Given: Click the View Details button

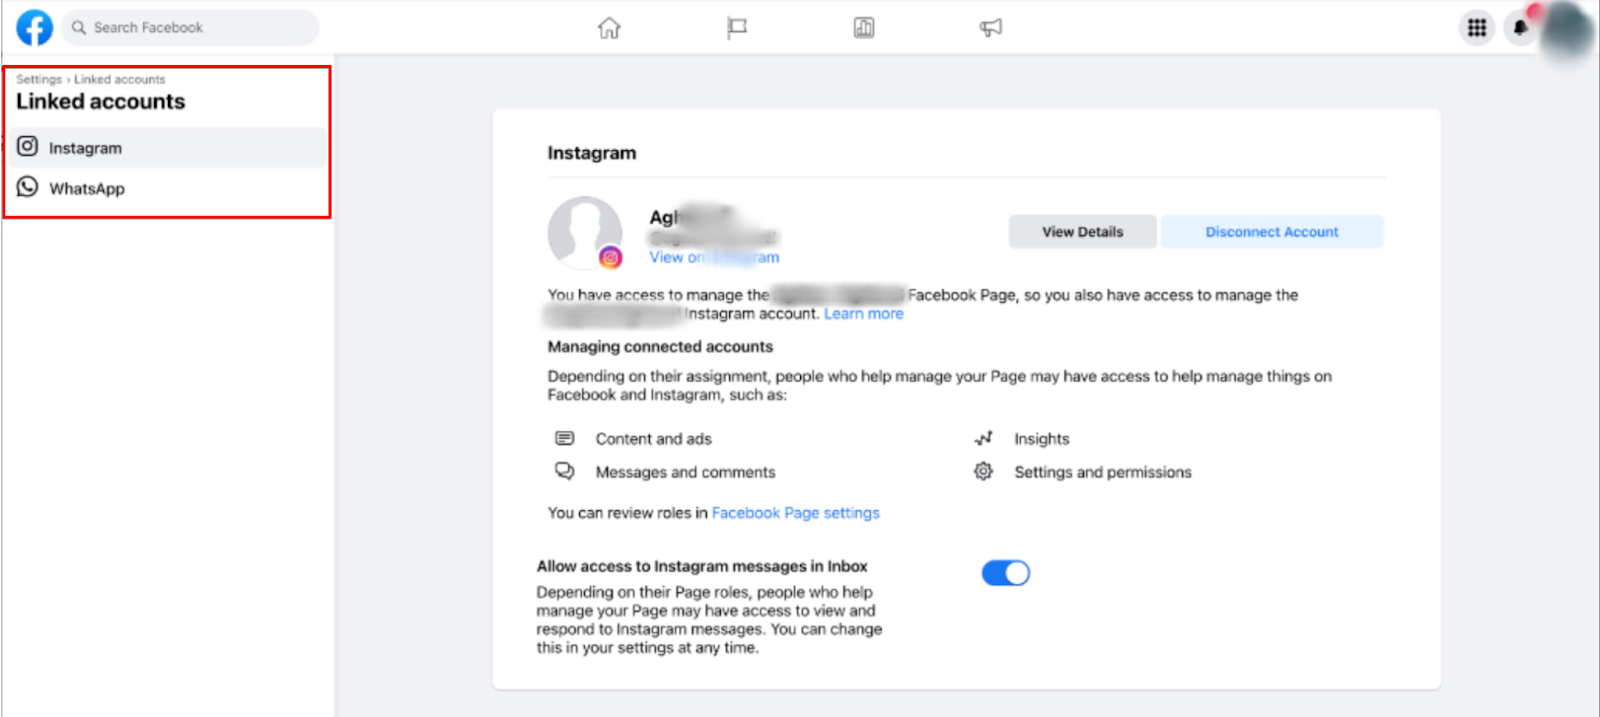Looking at the screenshot, I should click(1082, 232).
